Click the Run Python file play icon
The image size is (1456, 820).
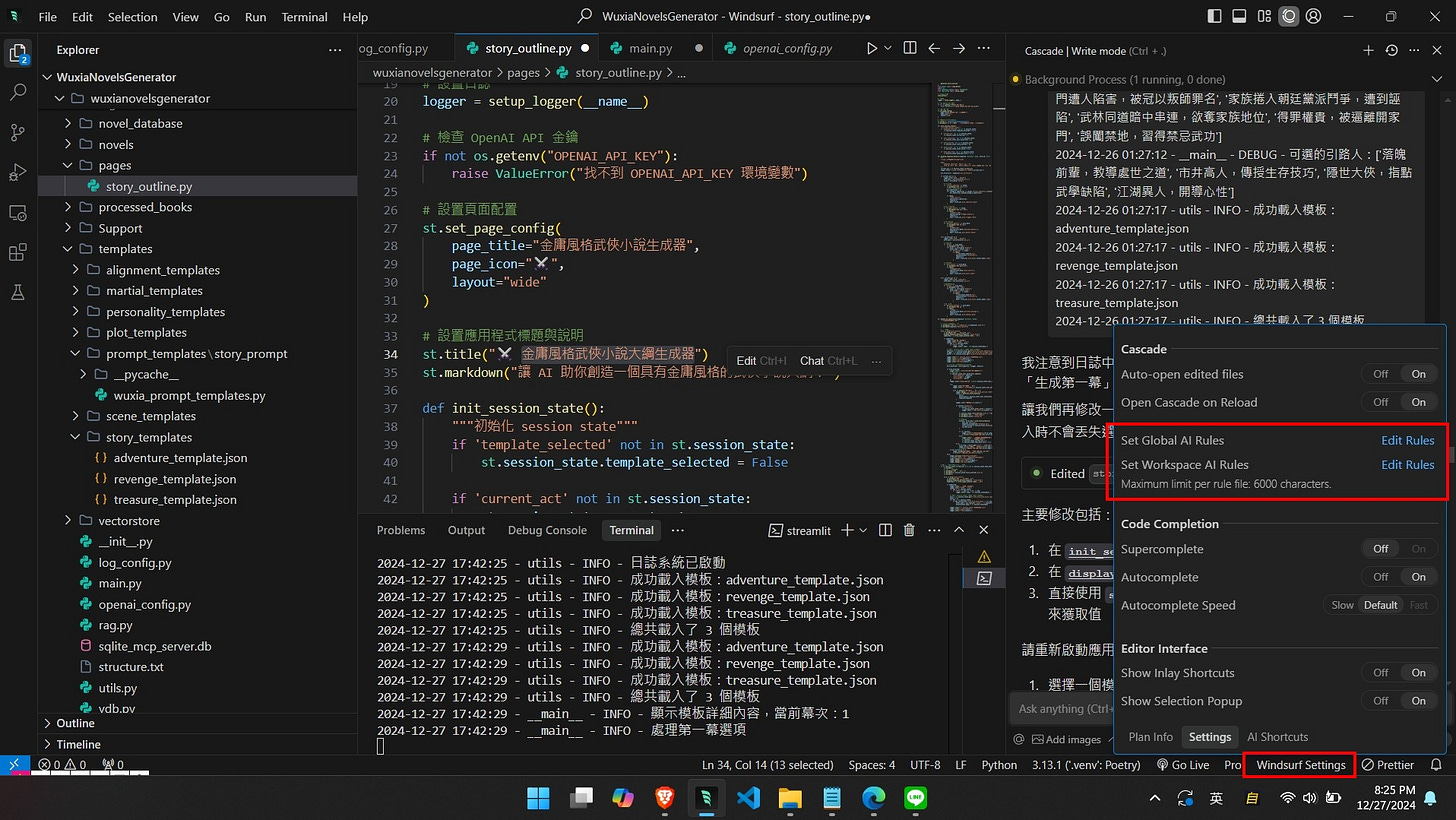872,47
